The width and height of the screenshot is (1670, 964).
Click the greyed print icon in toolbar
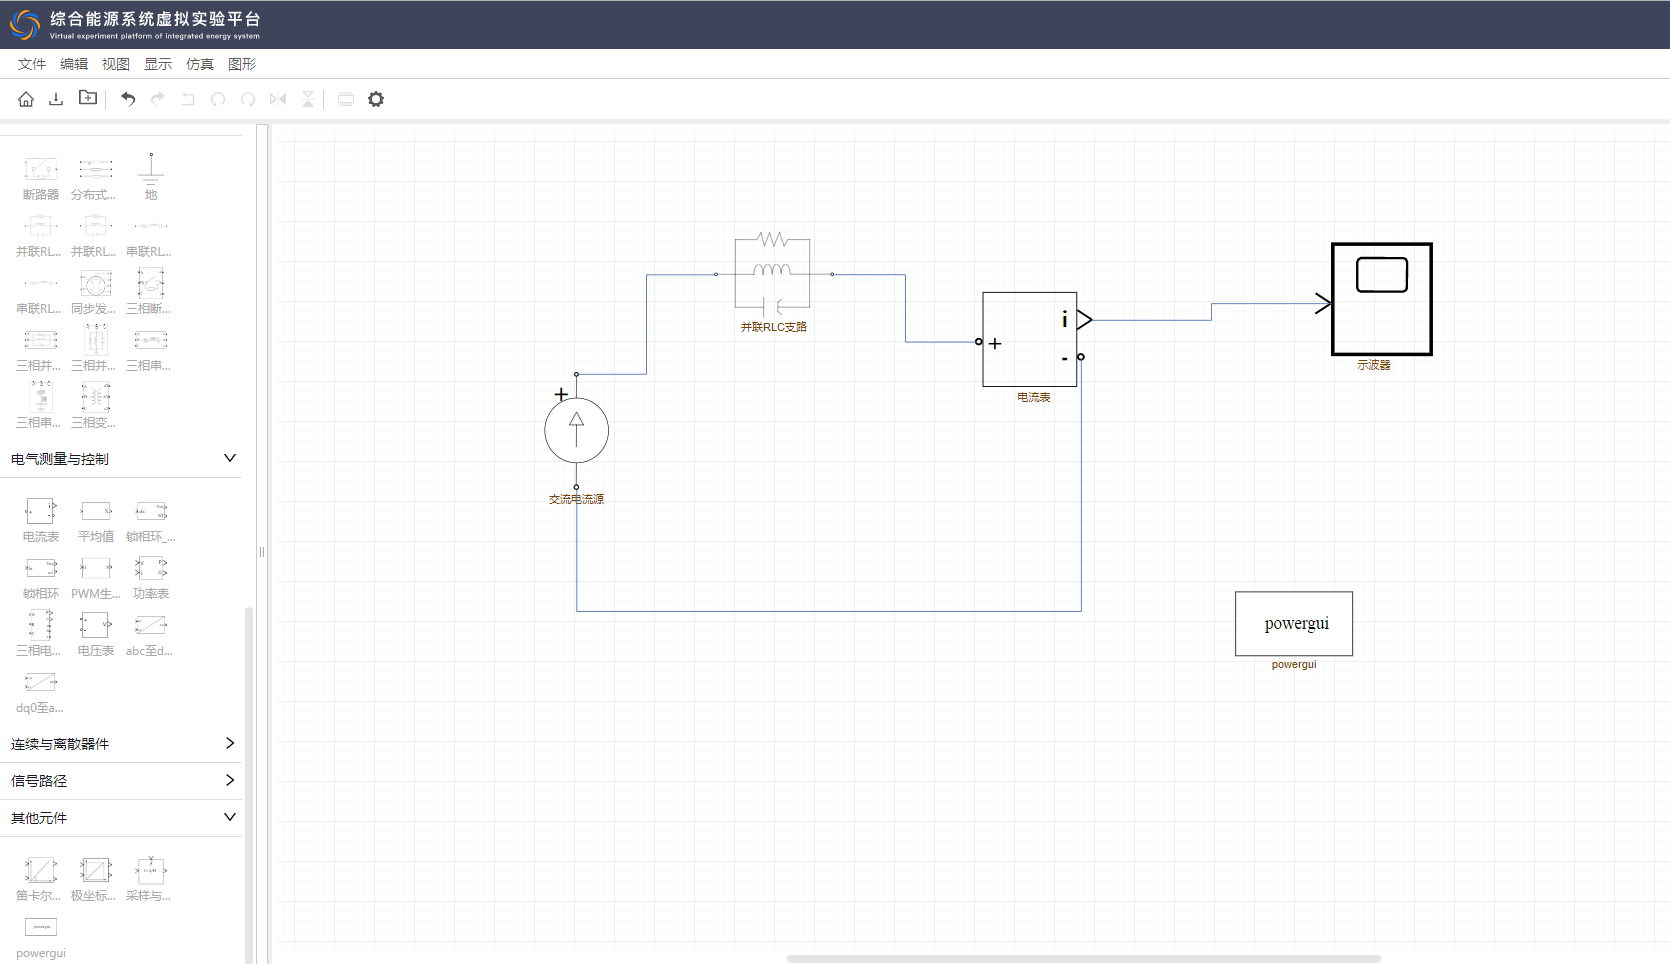(346, 99)
